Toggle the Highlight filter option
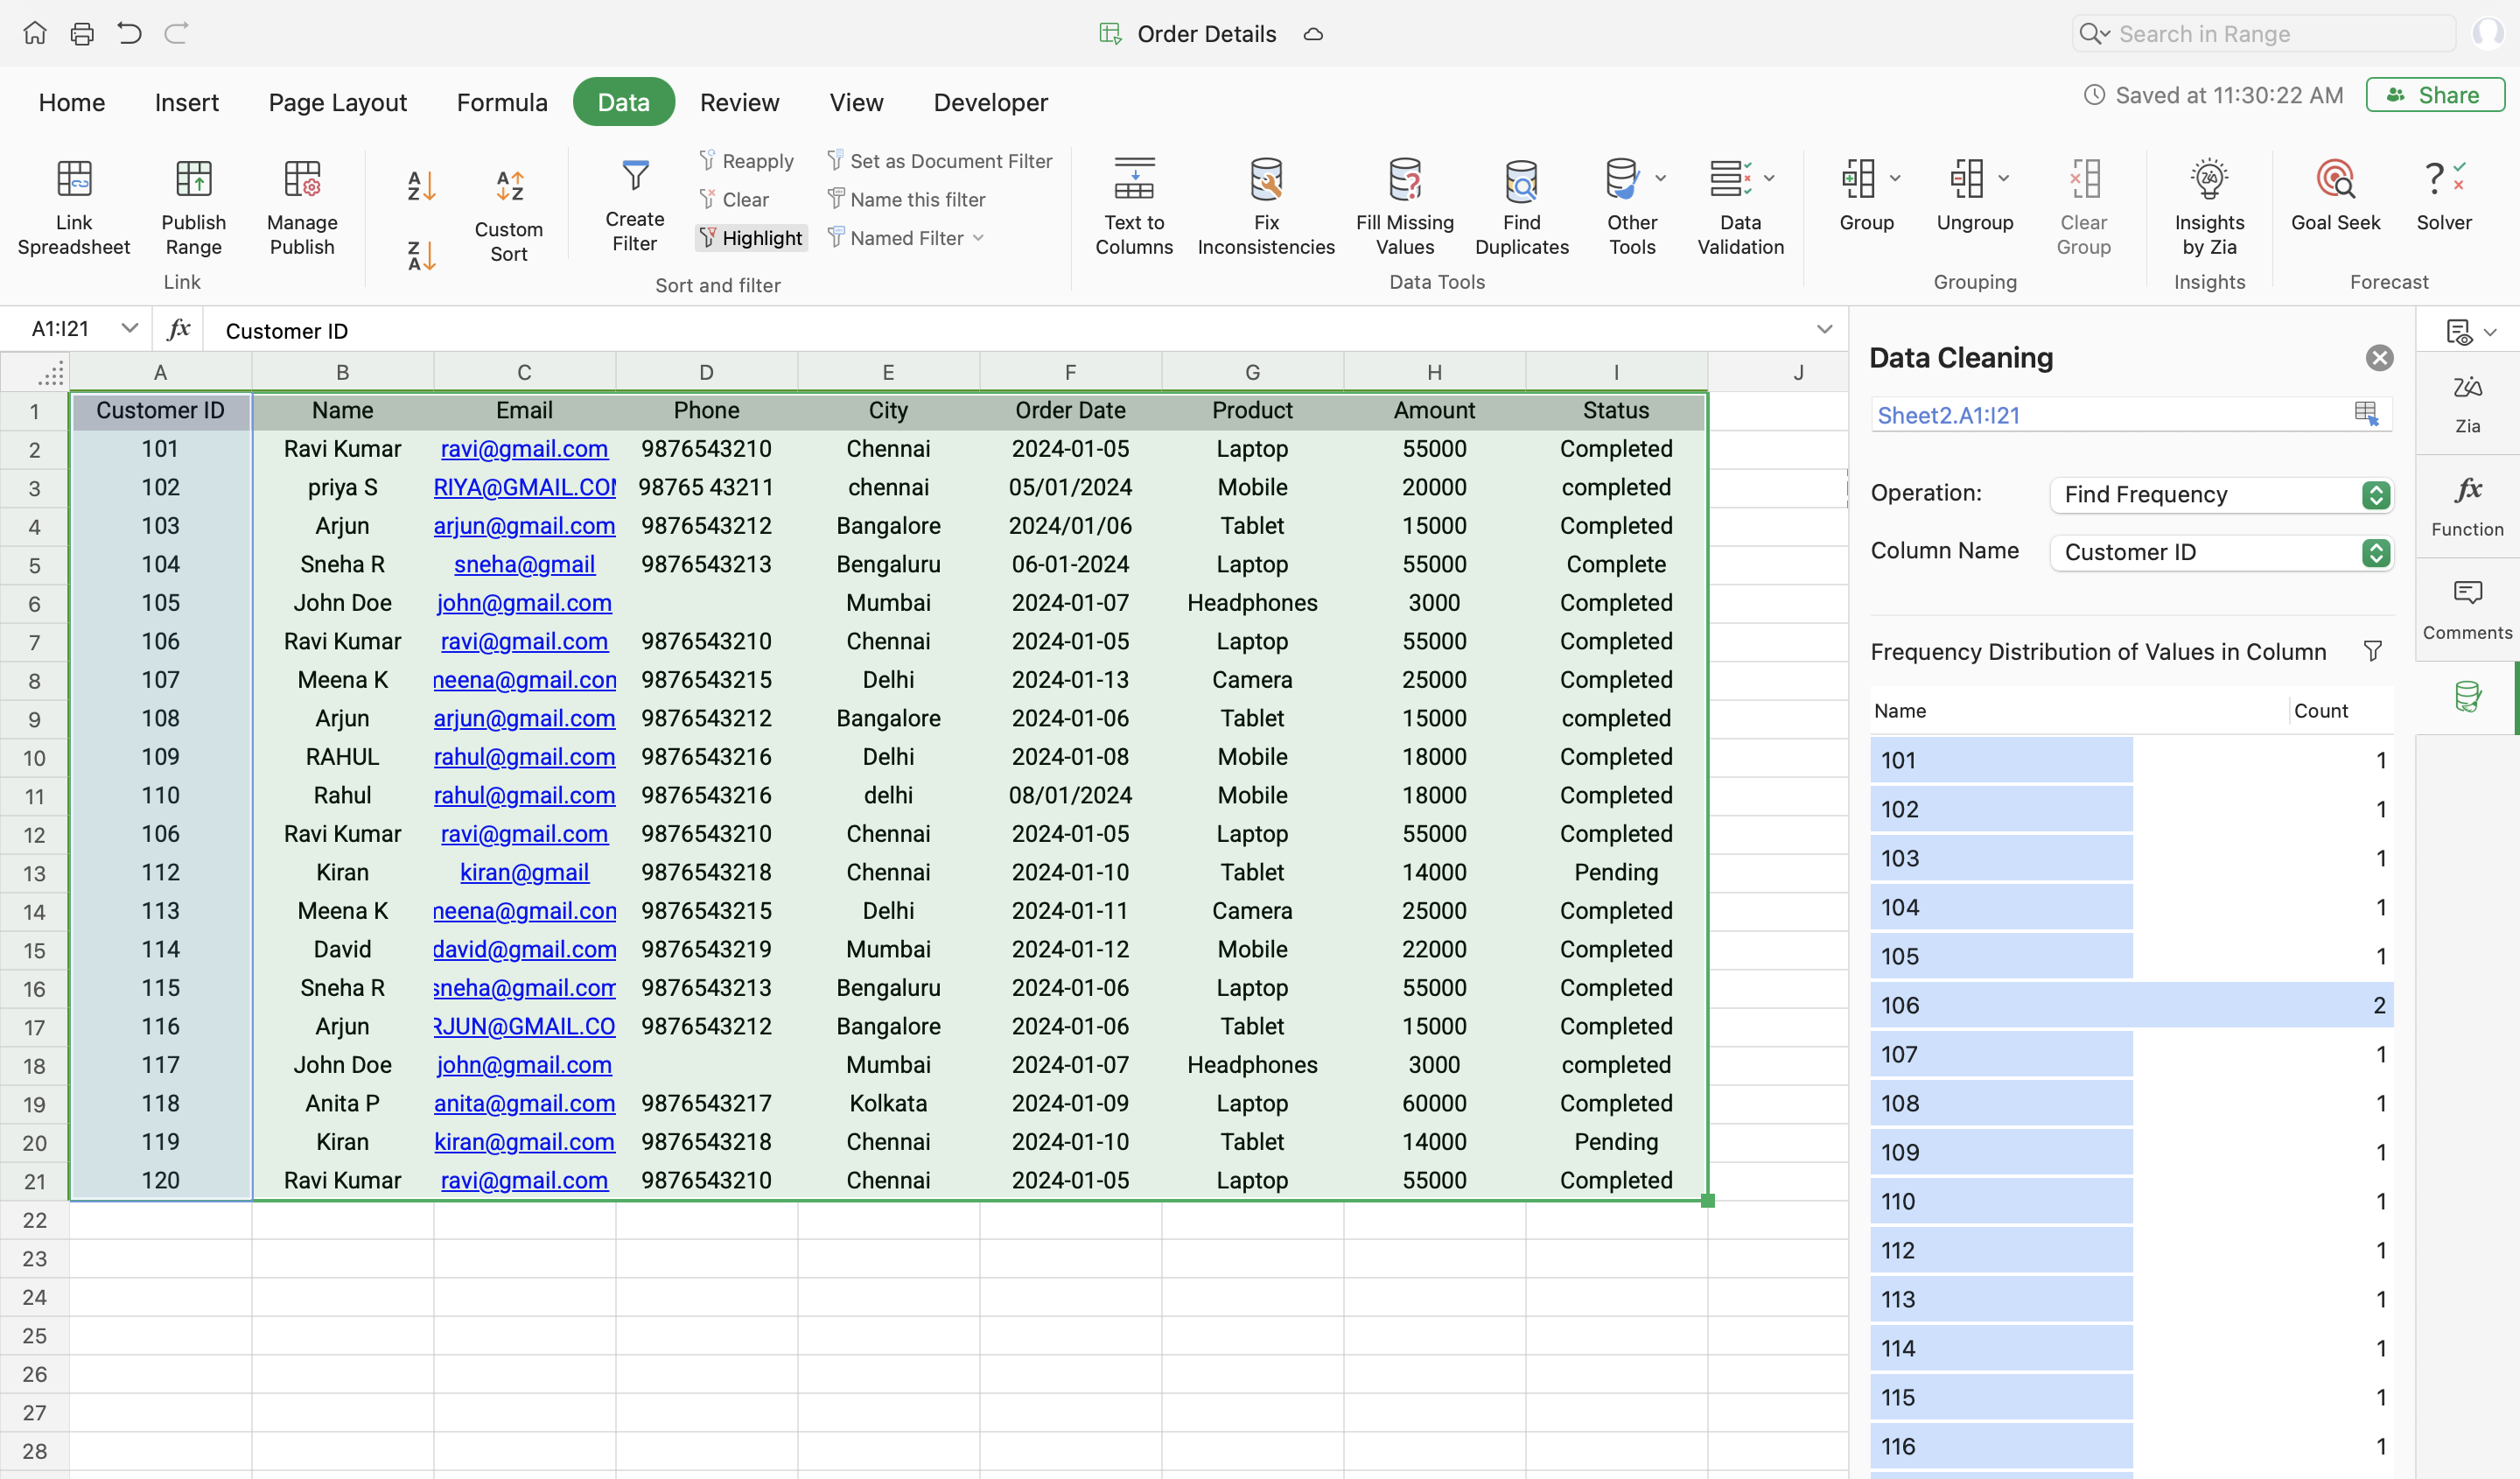The image size is (2520, 1479). click(751, 238)
